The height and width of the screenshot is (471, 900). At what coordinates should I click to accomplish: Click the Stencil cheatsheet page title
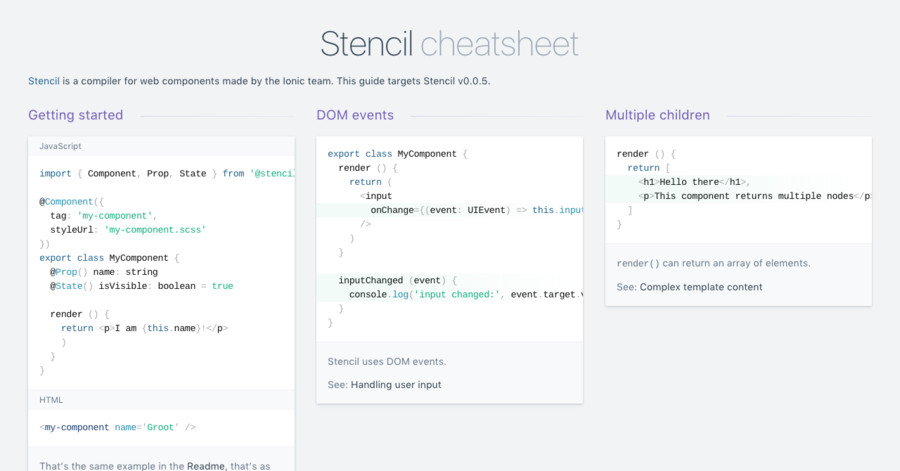click(x=449, y=44)
